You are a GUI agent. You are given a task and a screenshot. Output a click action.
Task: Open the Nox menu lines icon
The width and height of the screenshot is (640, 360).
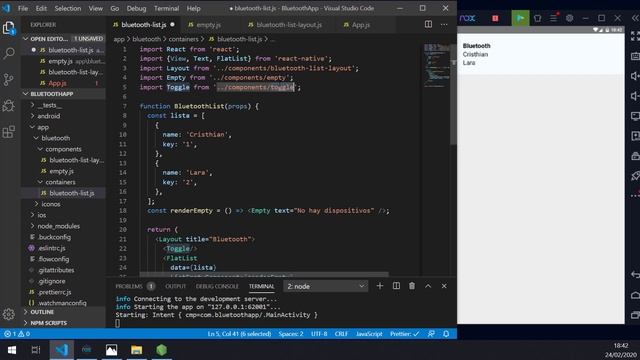tap(553, 18)
